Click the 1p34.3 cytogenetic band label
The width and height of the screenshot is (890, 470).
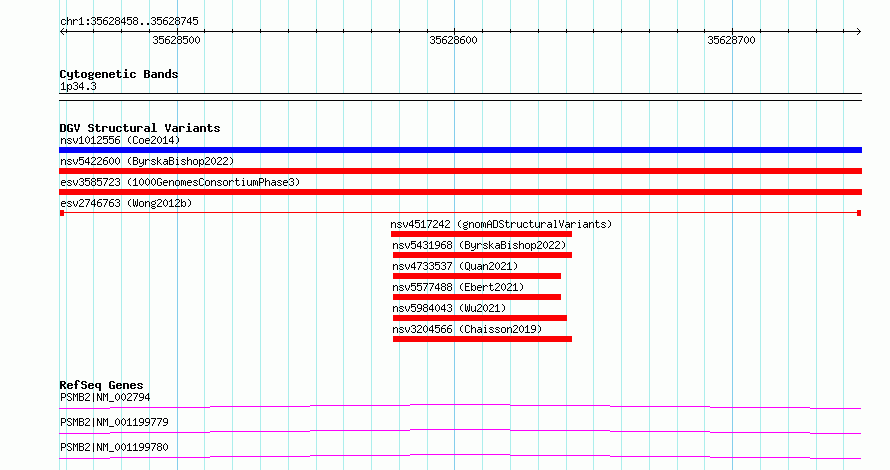[78, 86]
